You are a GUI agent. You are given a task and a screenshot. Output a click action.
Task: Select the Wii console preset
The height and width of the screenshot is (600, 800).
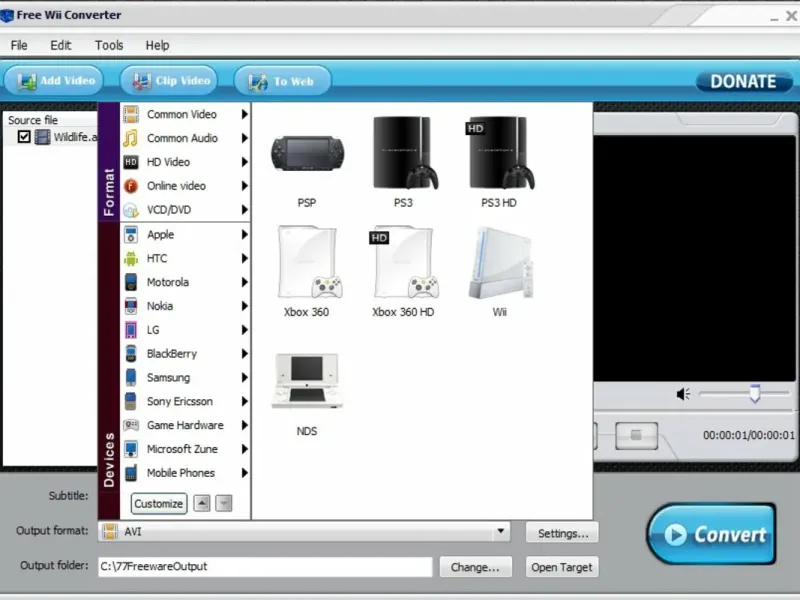point(500,272)
